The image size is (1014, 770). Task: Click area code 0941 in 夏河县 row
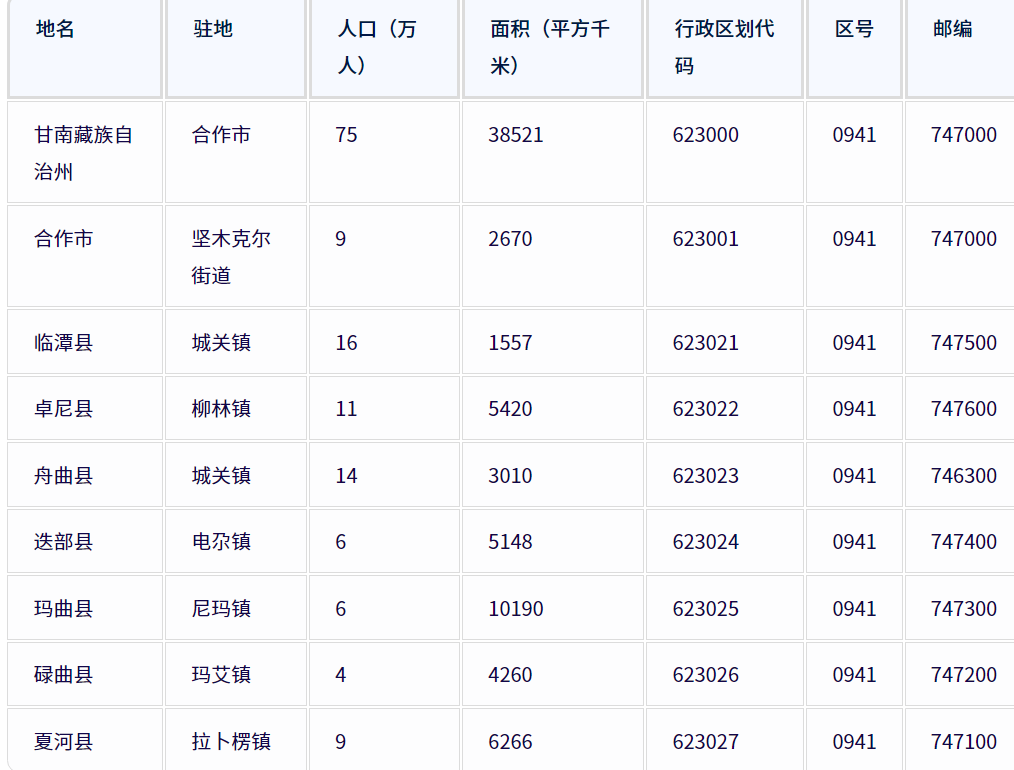(854, 741)
